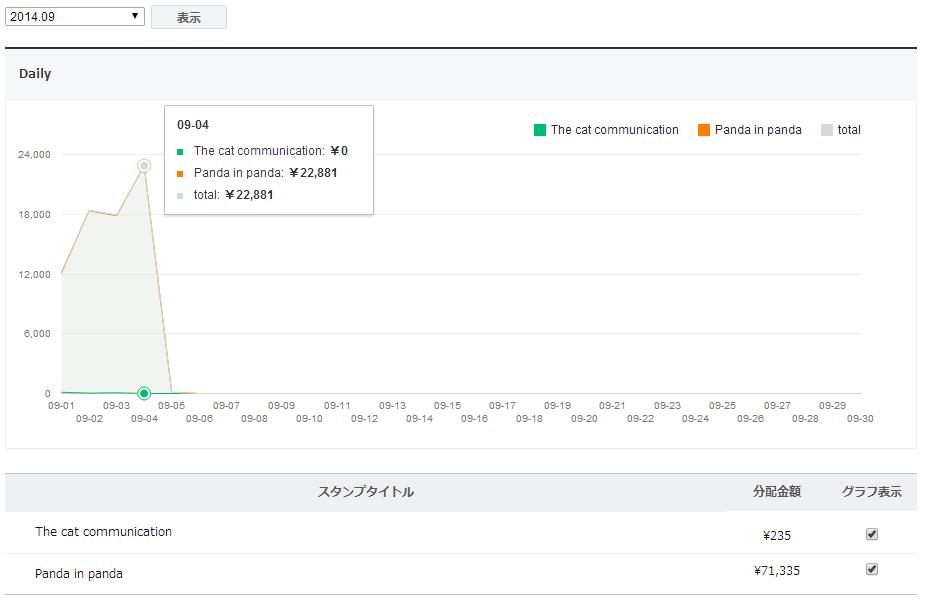Click tooltip line 'total: ¥22,881'
The width and height of the screenshot is (931, 603).
click(x=225, y=195)
